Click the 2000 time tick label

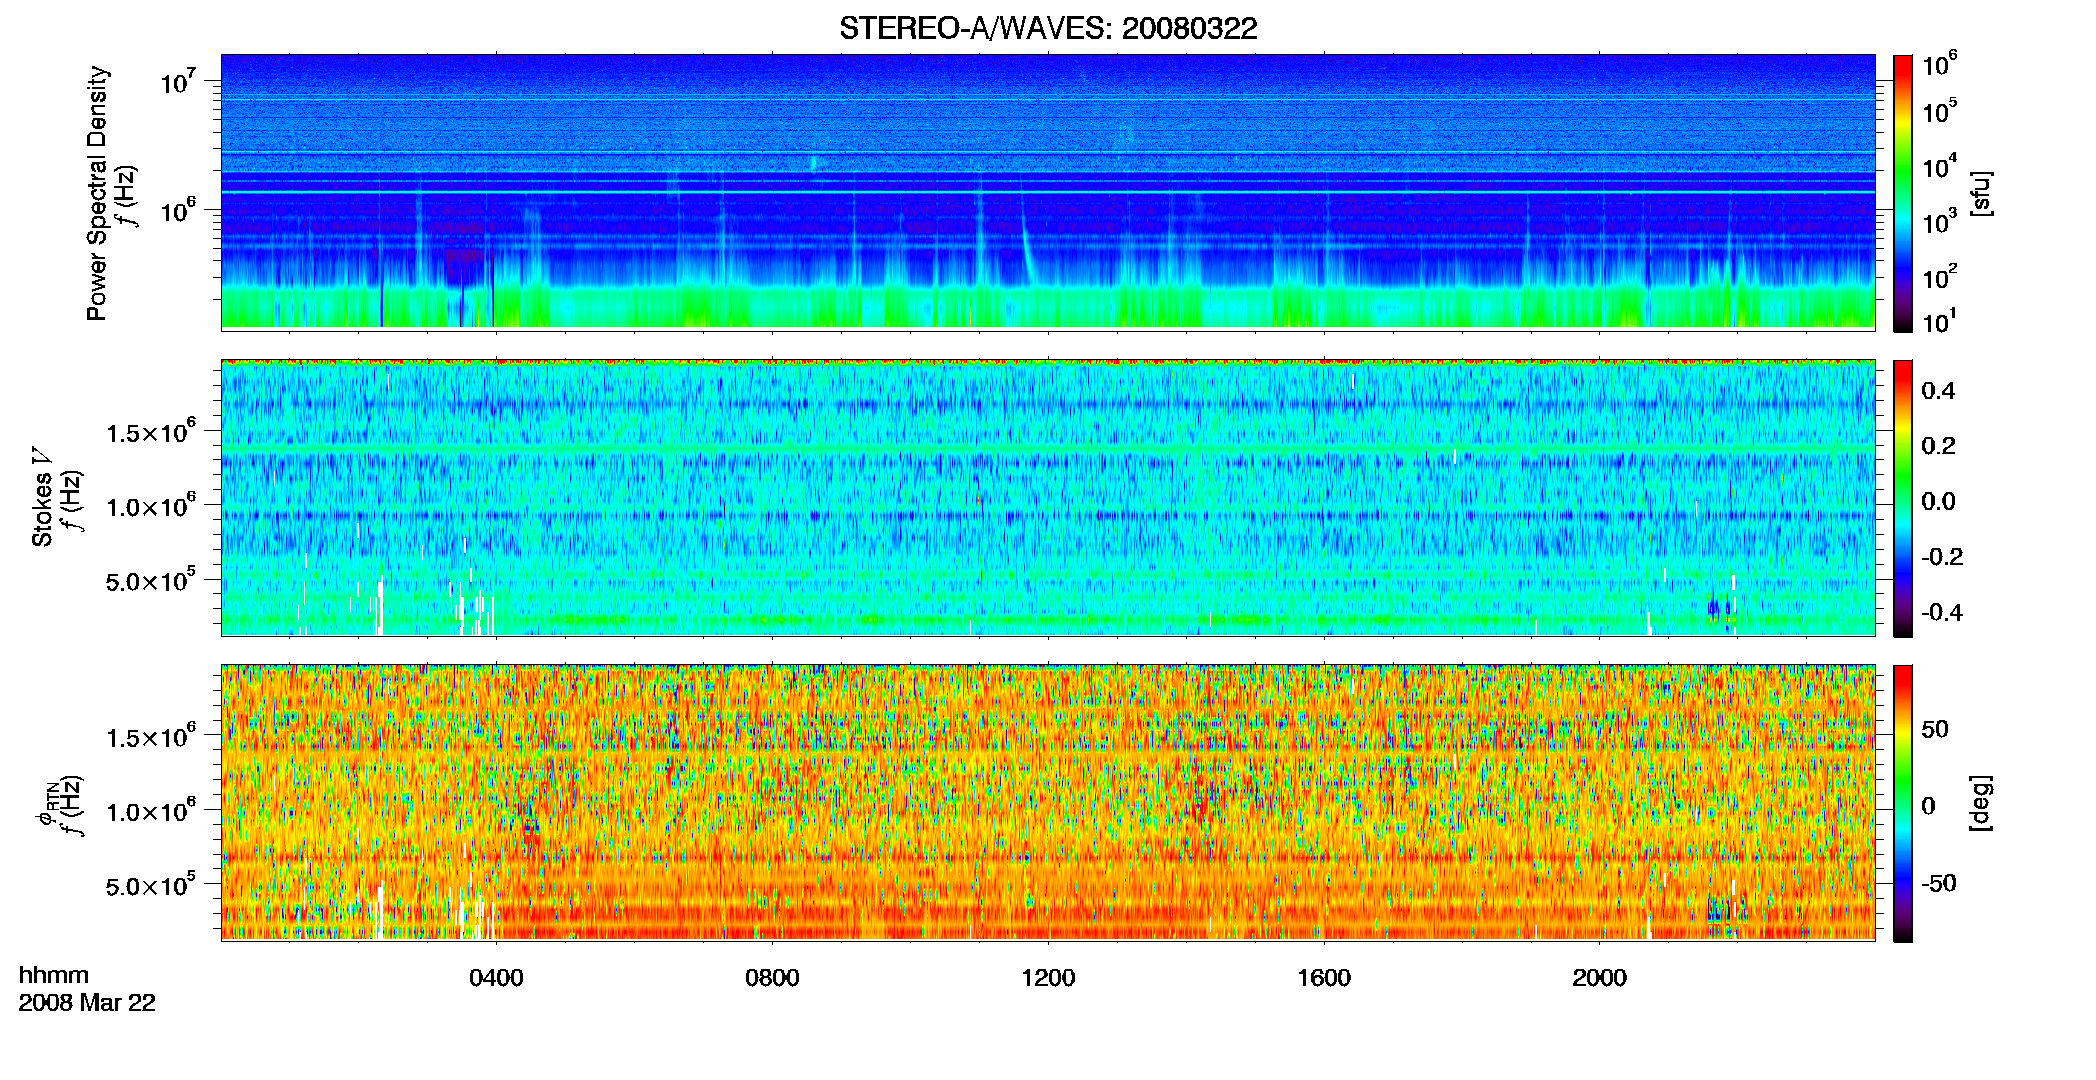coord(1599,978)
